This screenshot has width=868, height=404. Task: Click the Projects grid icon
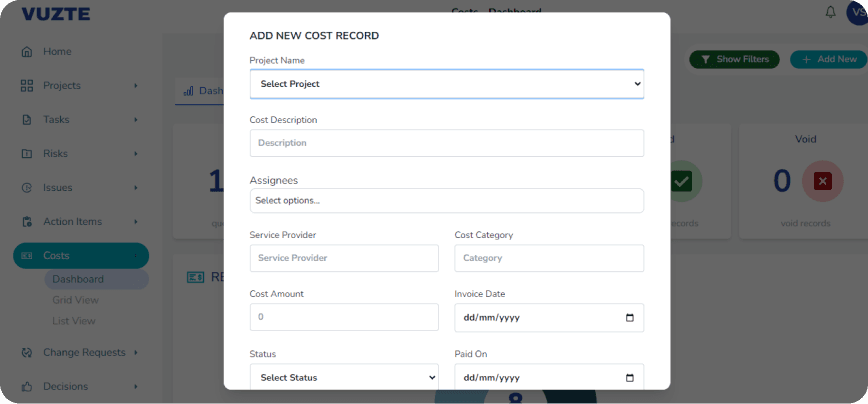tap(27, 86)
